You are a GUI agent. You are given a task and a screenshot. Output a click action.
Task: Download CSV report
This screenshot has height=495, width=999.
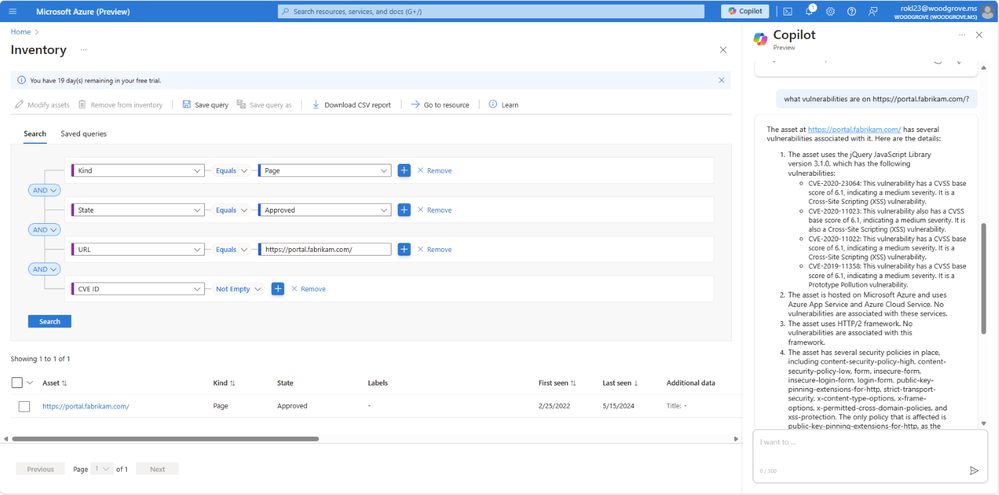coord(351,104)
